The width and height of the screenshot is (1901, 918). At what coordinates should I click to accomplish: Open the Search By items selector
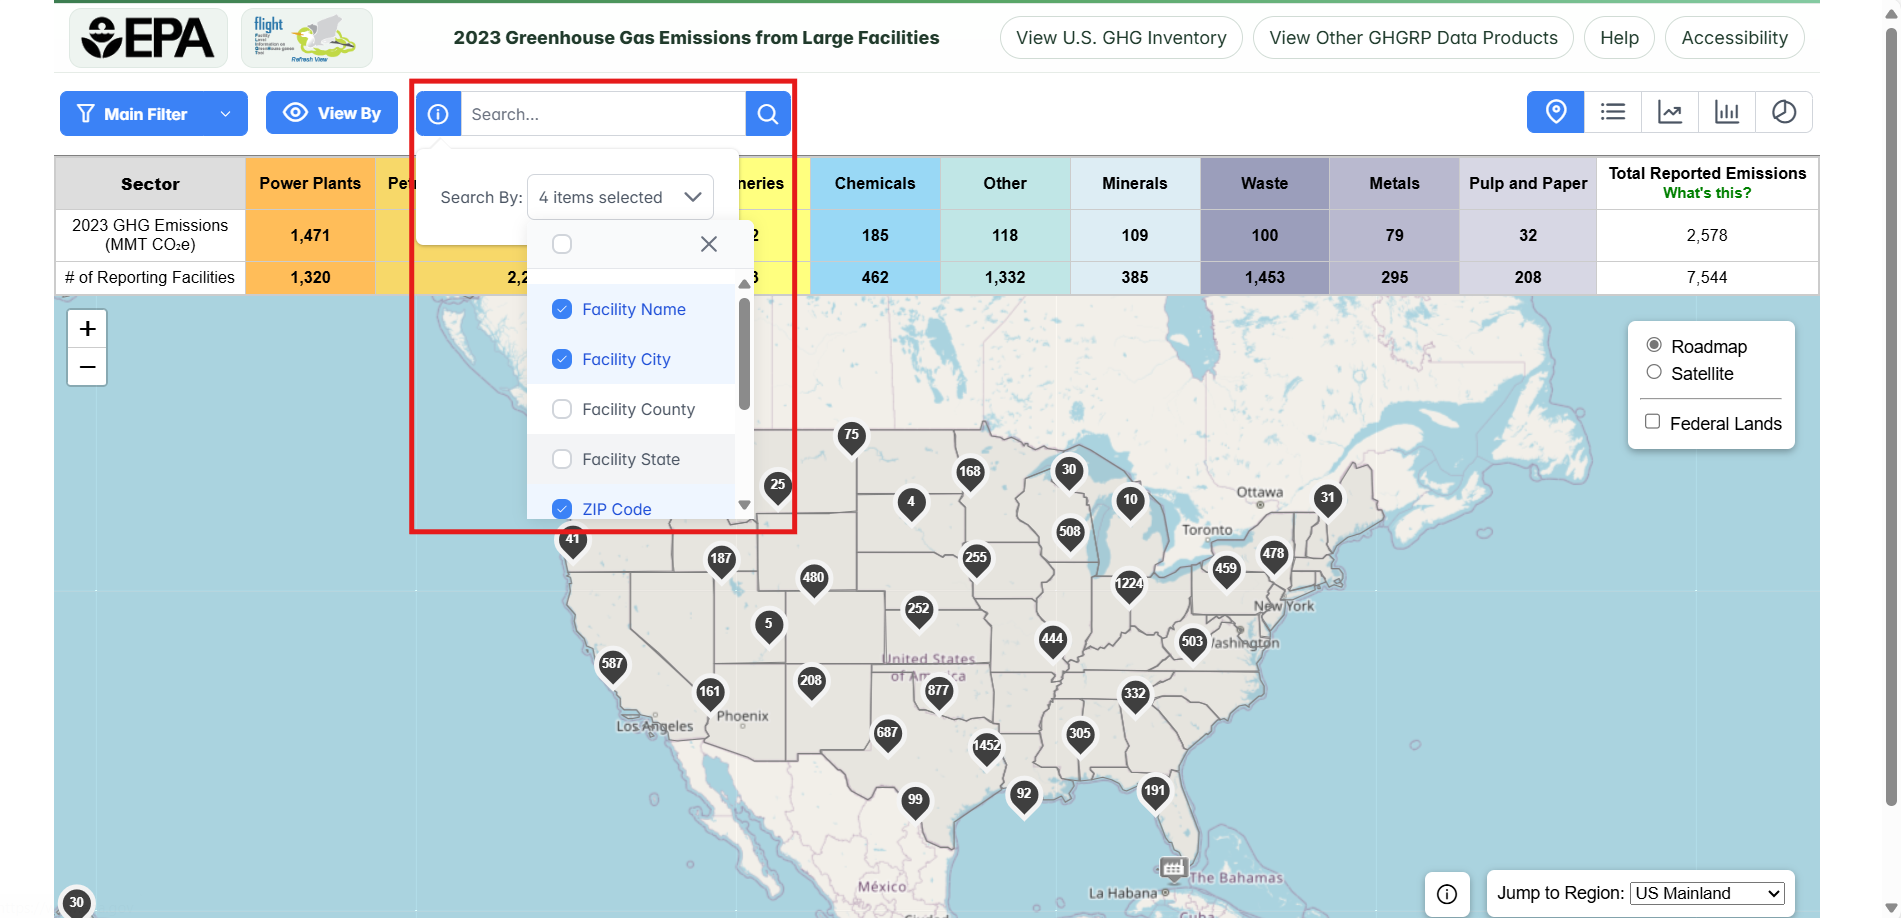click(619, 196)
